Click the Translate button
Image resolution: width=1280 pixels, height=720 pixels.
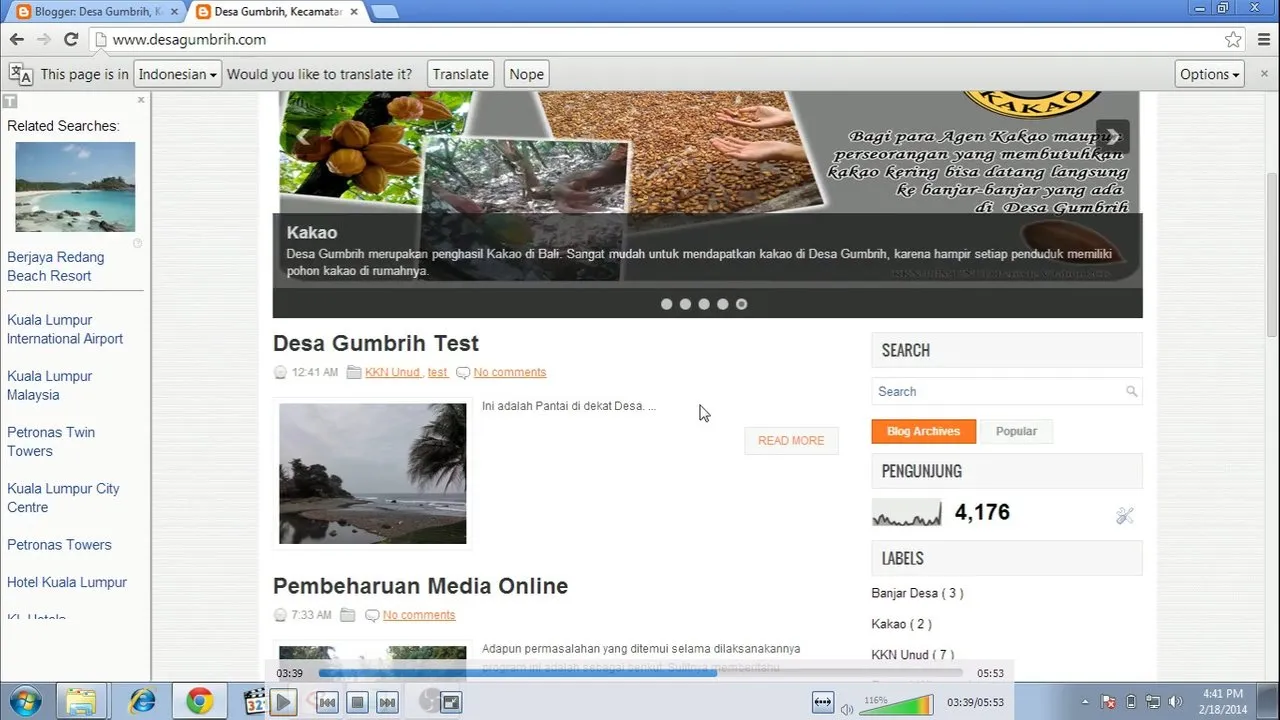point(461,74)
